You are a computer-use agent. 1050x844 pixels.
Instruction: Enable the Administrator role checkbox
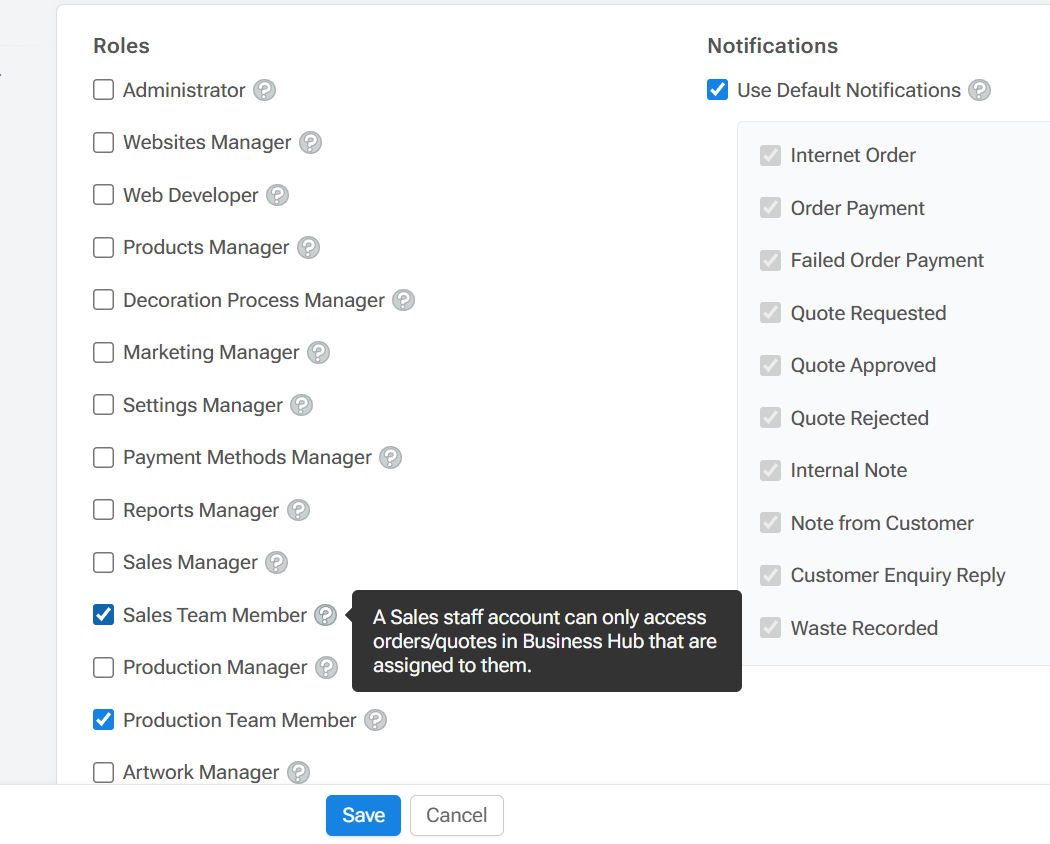tap(103, 90)
